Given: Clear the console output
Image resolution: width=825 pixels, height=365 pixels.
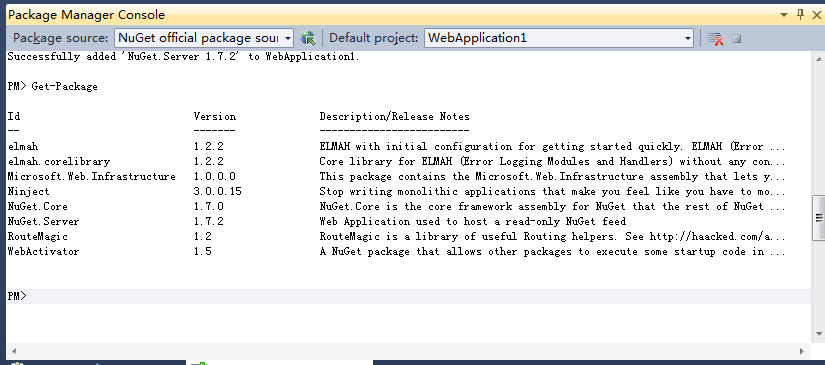Looking at the screenshot, I should point(715,38).
